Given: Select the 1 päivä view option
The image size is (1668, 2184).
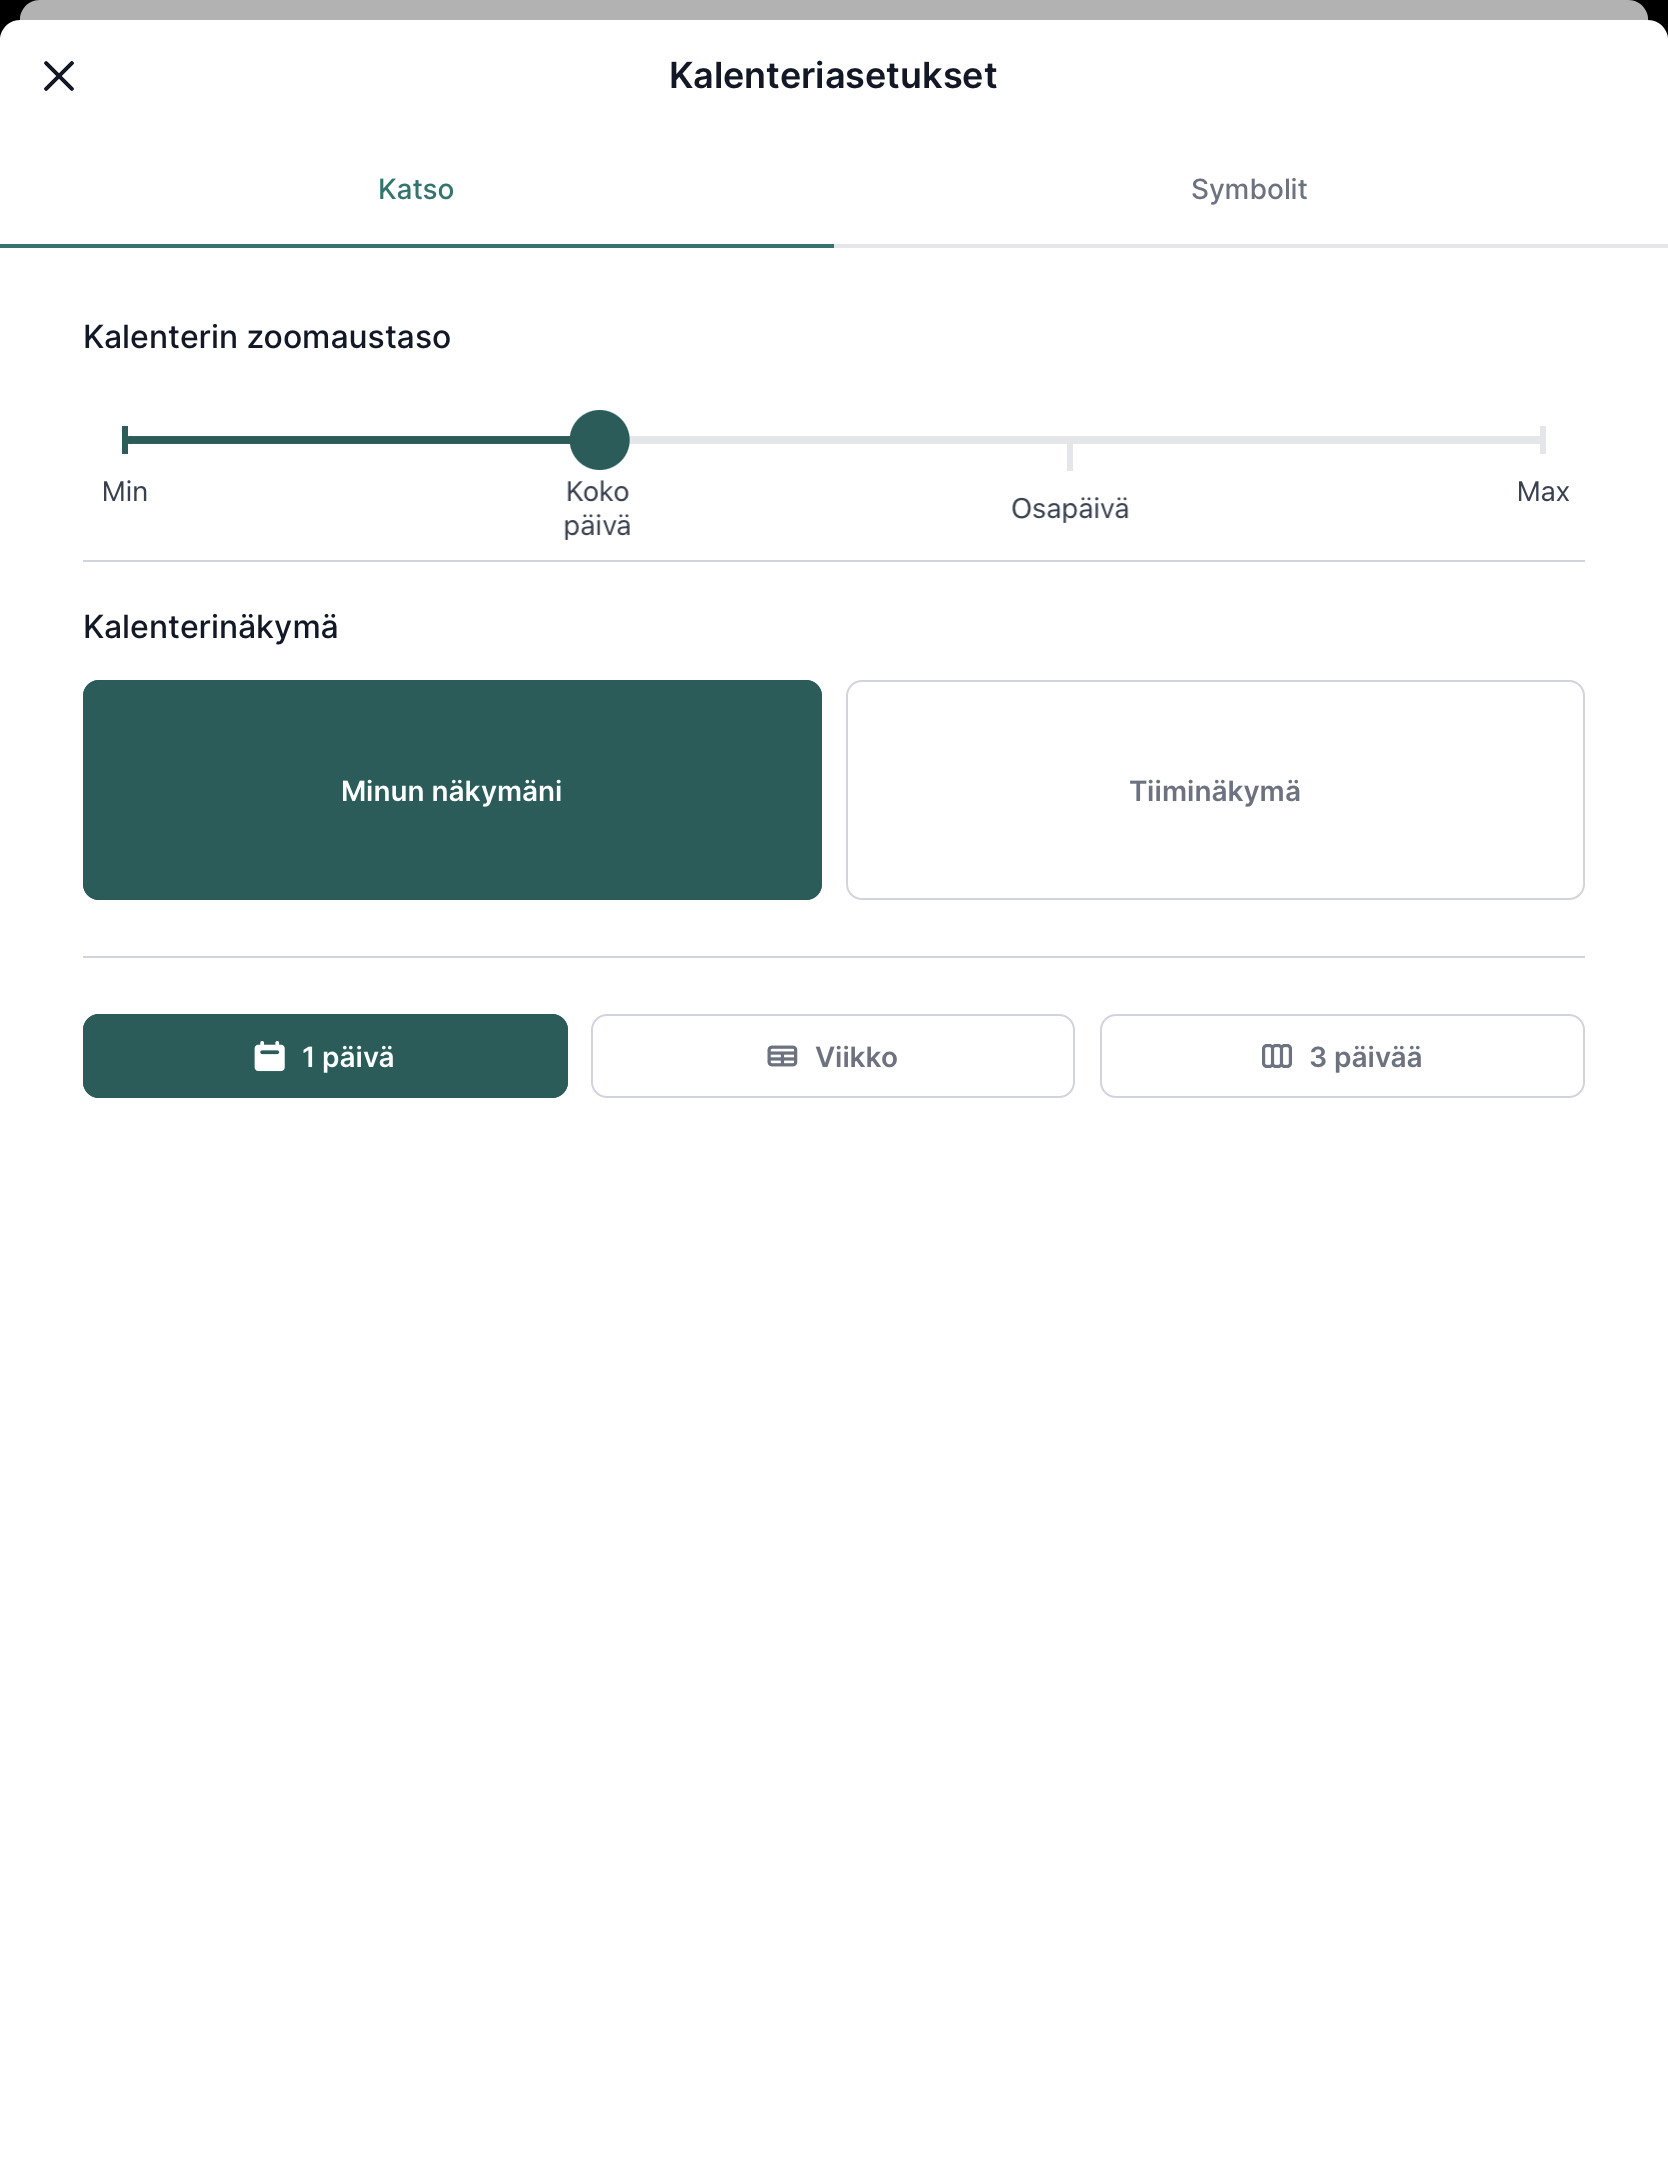Looking at the screenshot, I should (325, 1056).
